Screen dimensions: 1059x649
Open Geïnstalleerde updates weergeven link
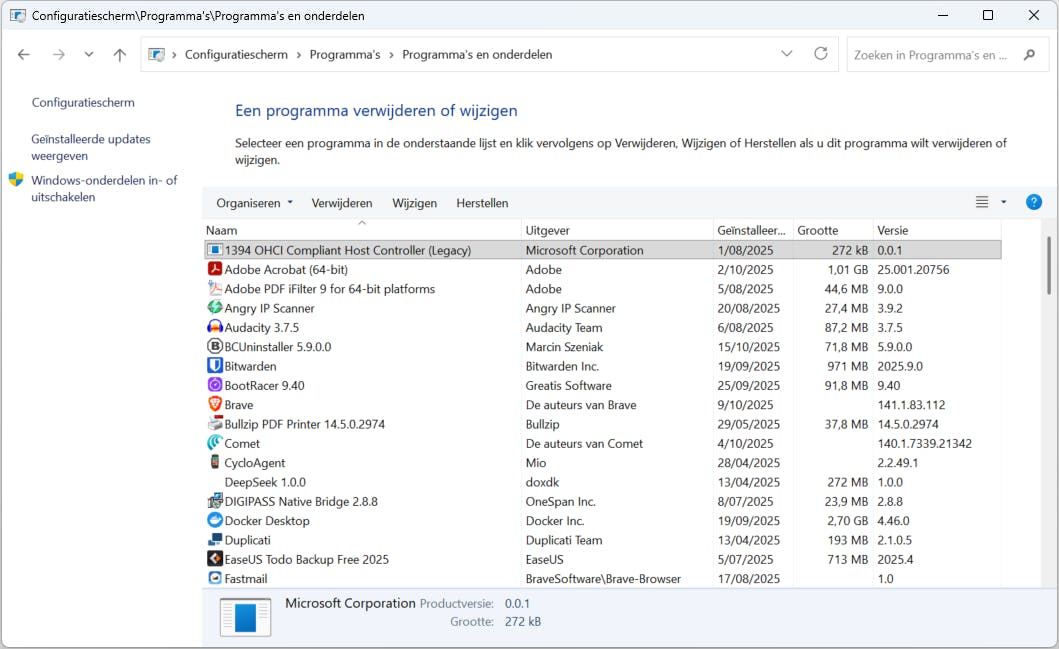pyautogui.click(x=91, y=147)
